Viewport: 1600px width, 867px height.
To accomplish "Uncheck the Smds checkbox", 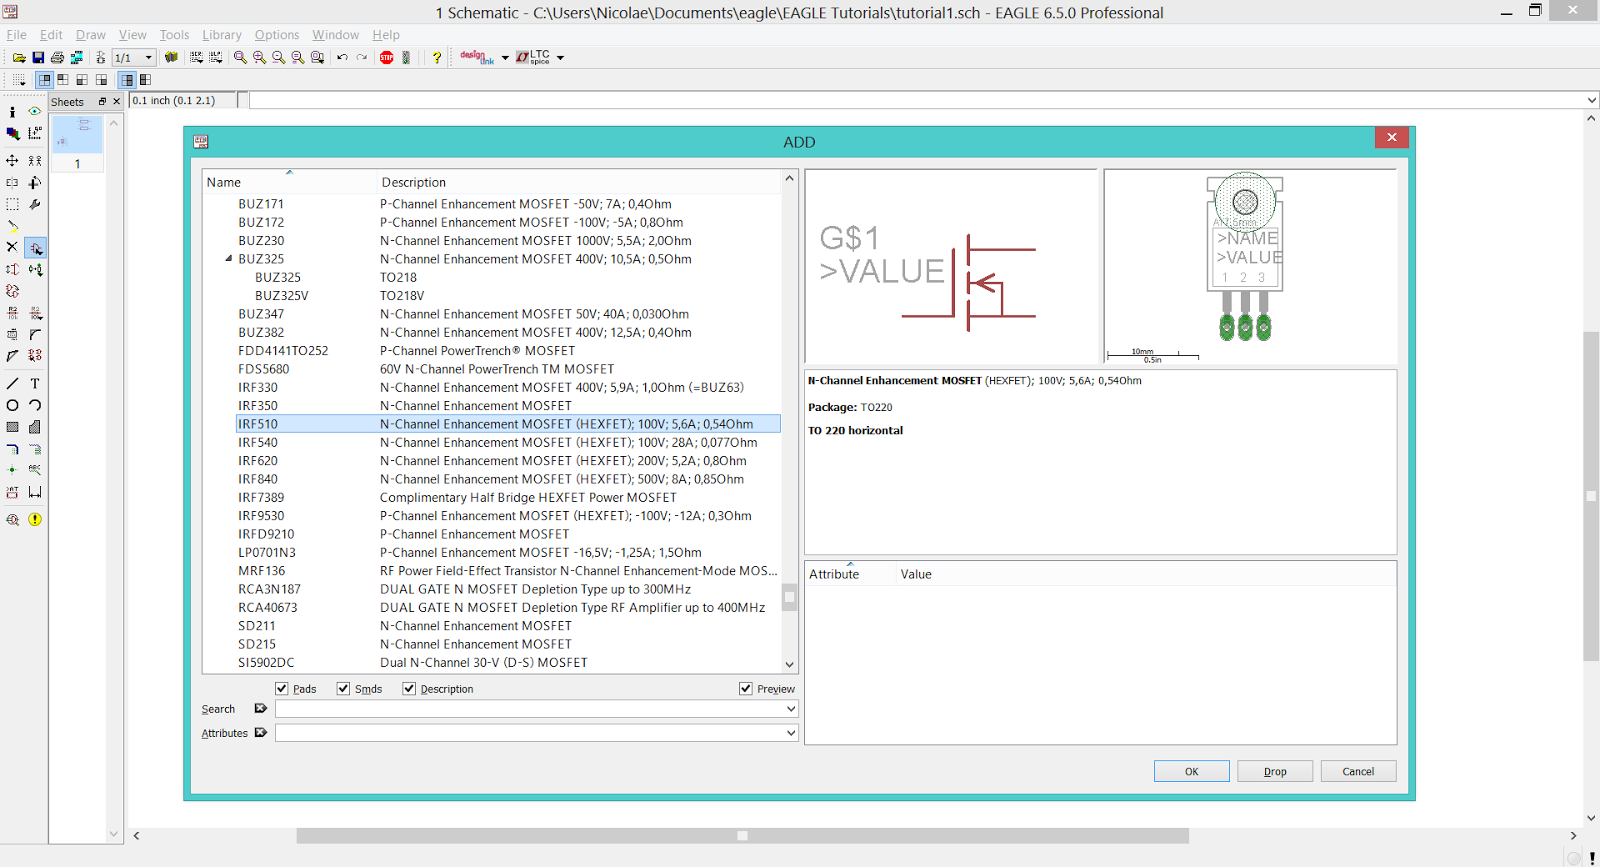I will coord(344,689).
